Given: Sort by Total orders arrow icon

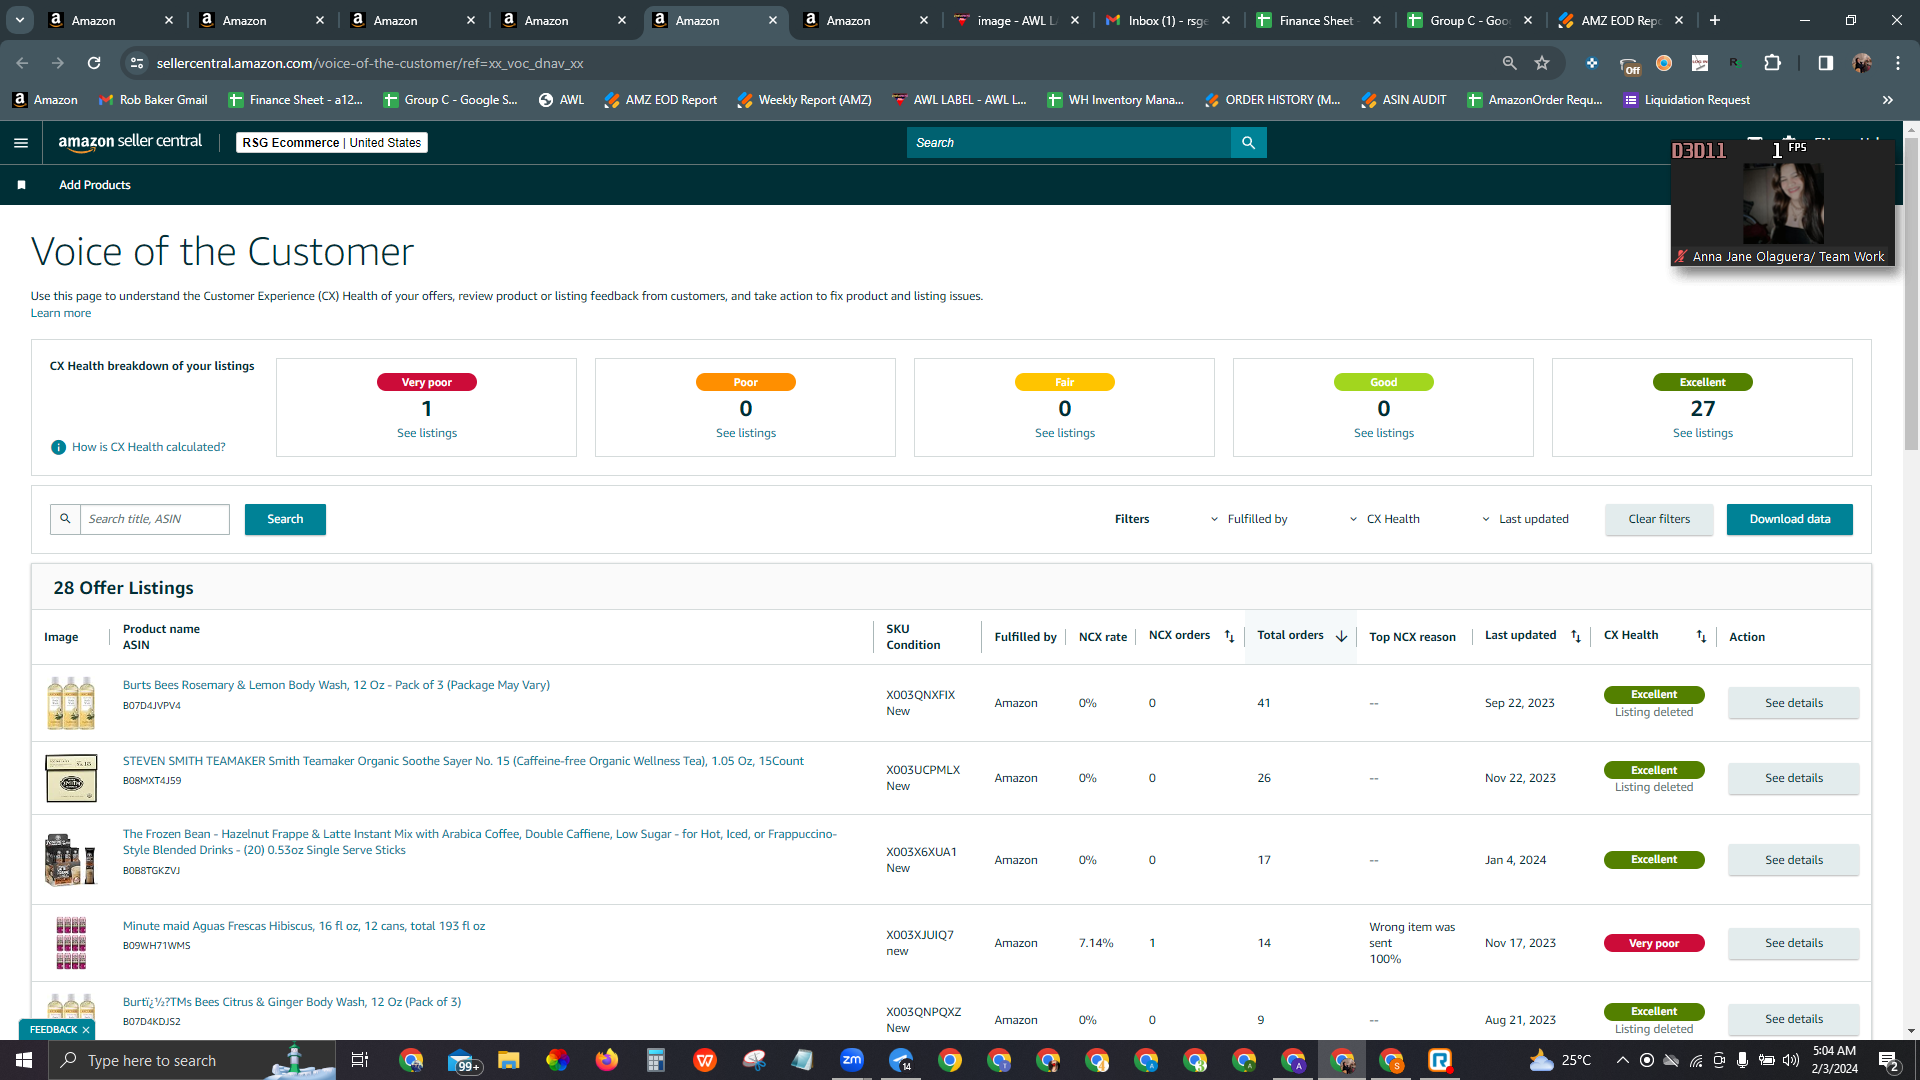Looking at the screenshot, I should pos(1341,636).
